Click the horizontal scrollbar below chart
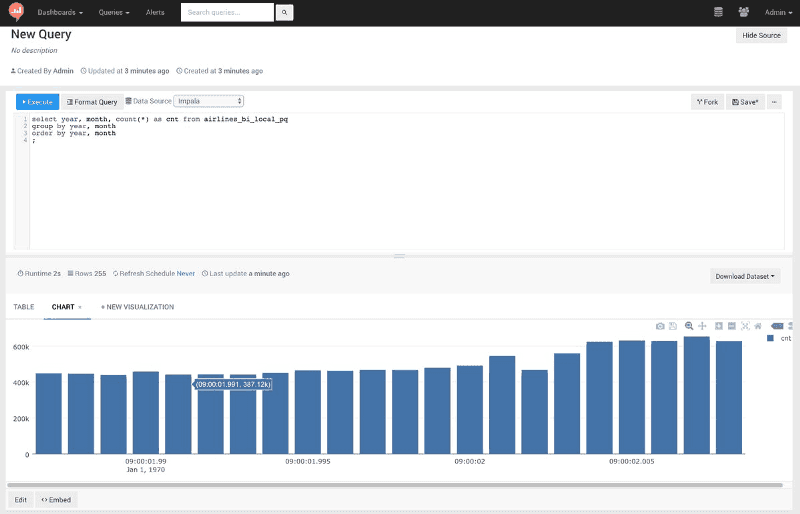 click(400, 485)
